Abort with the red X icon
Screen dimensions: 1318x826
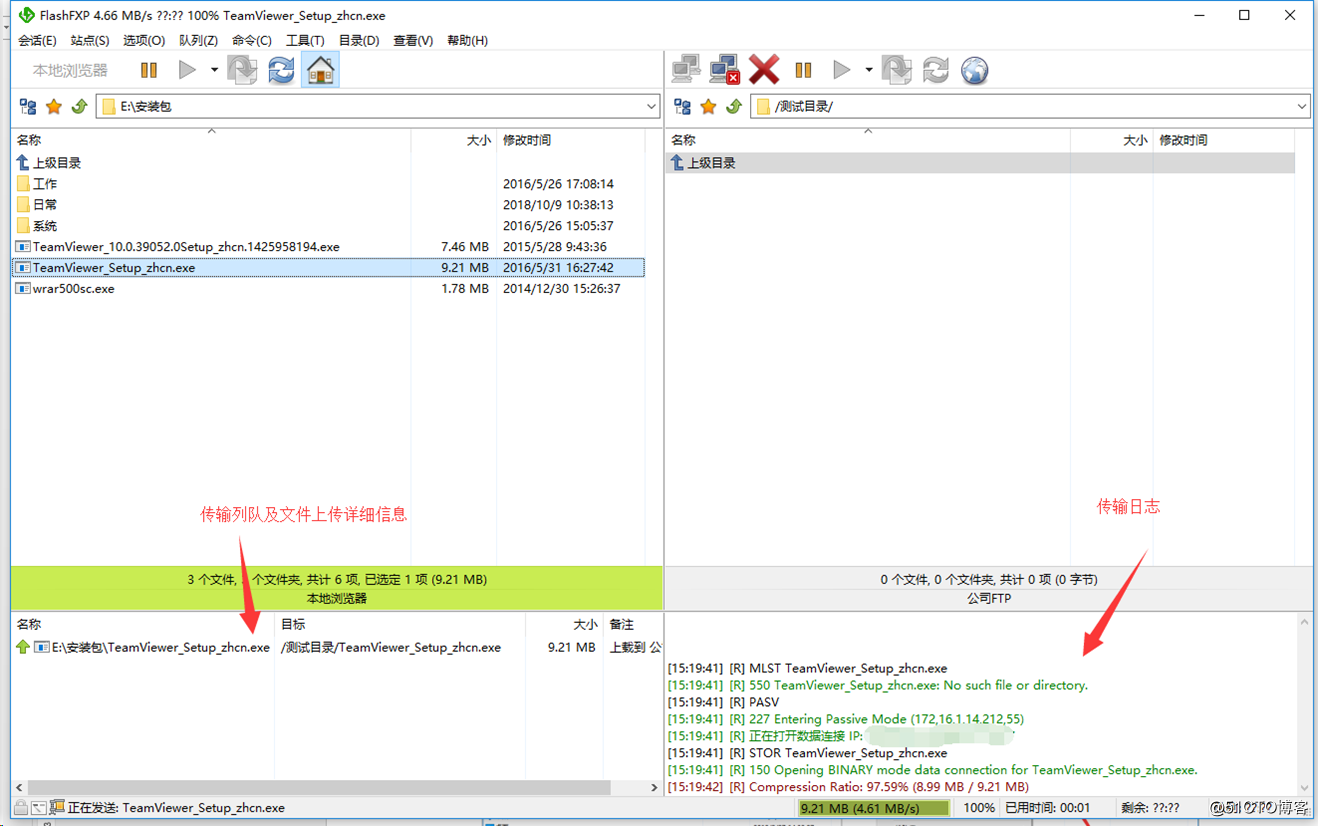point(764,70)
